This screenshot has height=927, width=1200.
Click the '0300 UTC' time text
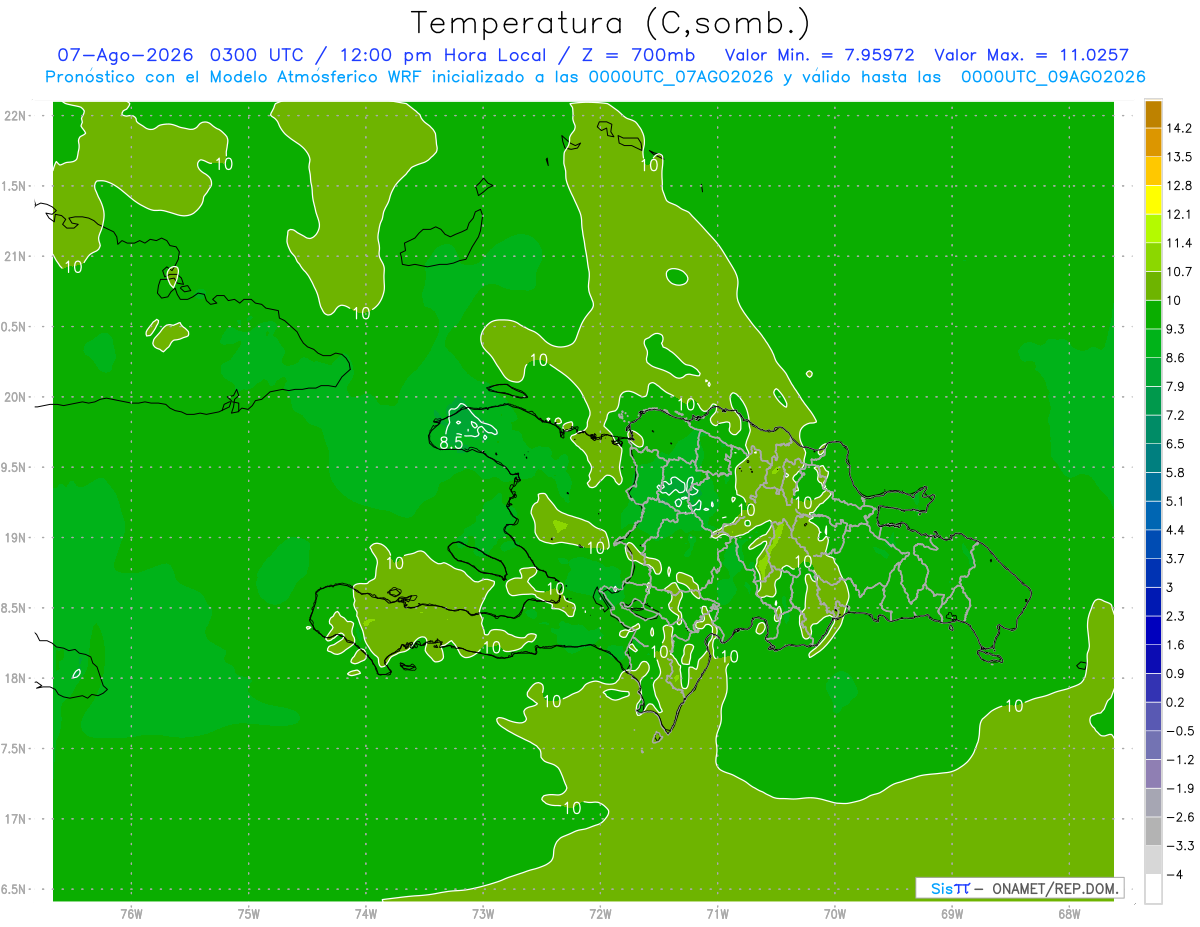tap(258, 55)
